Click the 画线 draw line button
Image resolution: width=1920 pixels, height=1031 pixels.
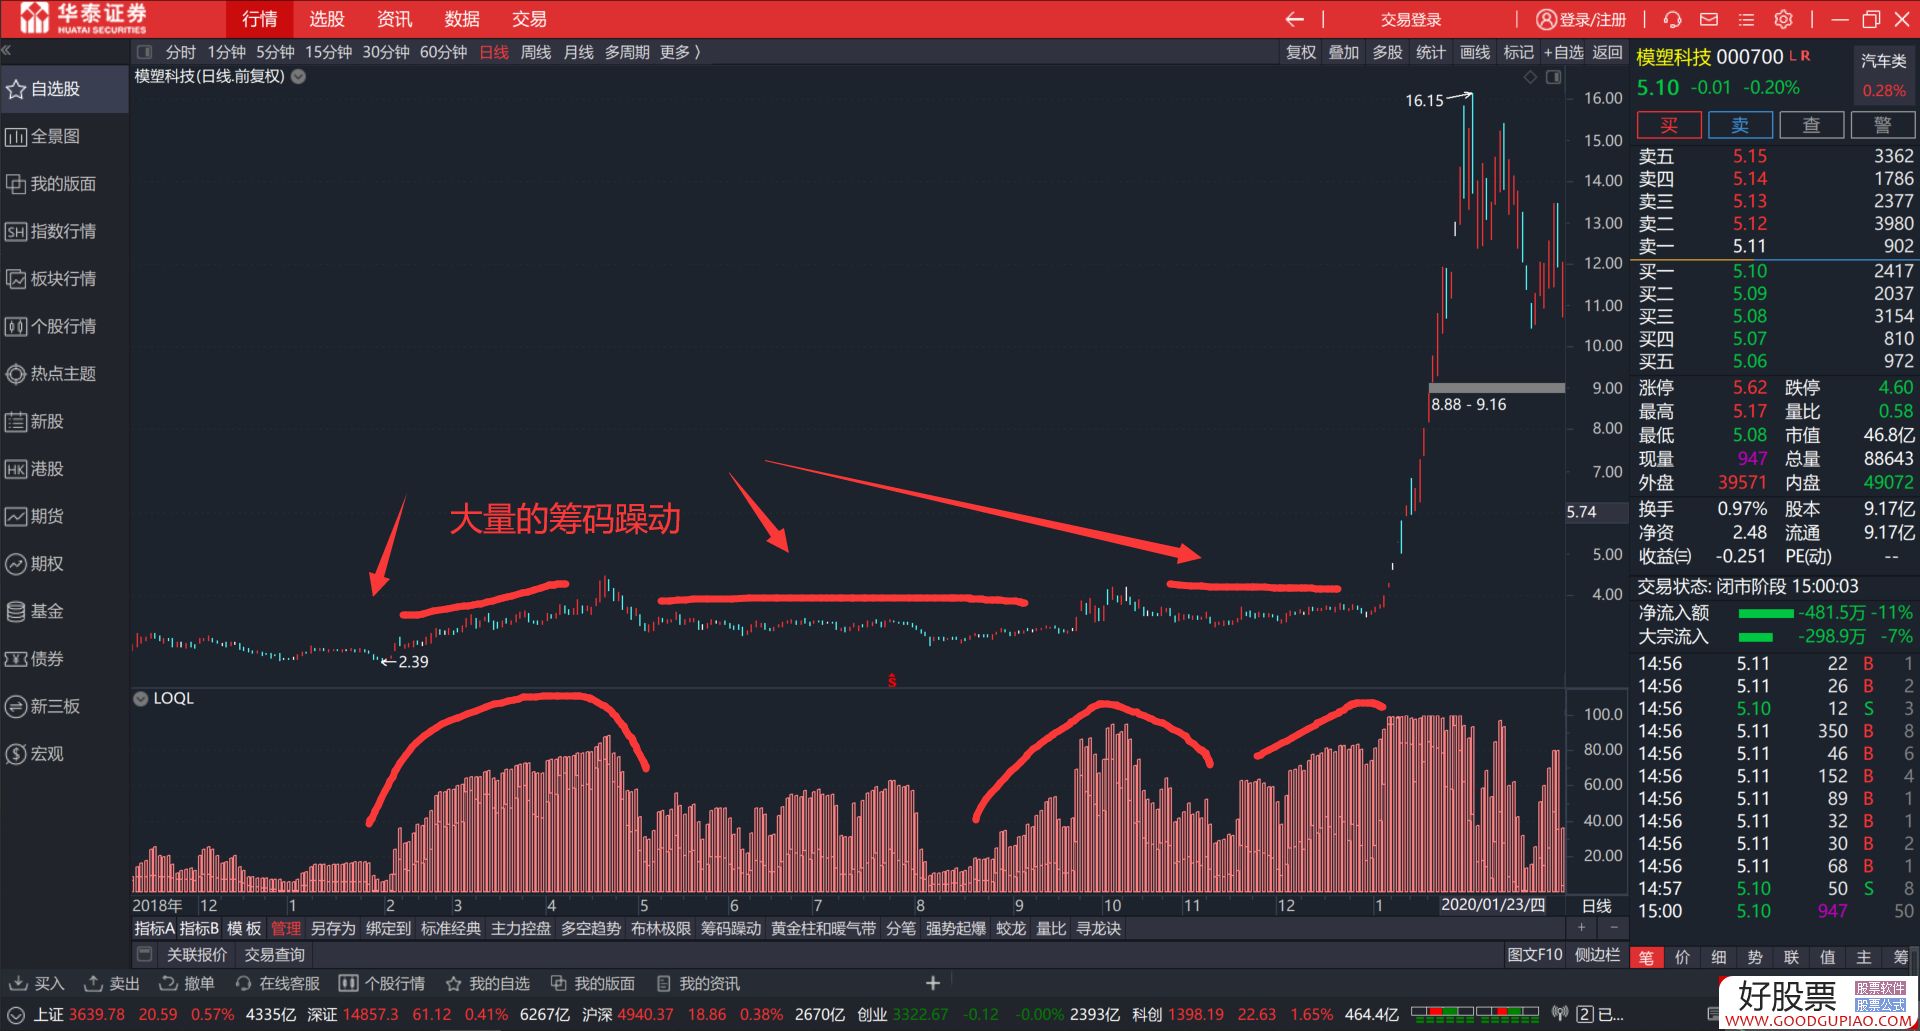pos(1474,52)
